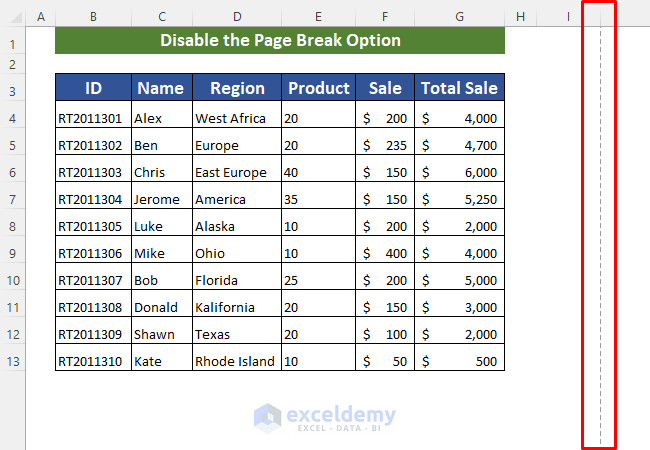Screen dimensions: 650x450
Task: Select the row 13 header
Action: (x=13, y=361)
